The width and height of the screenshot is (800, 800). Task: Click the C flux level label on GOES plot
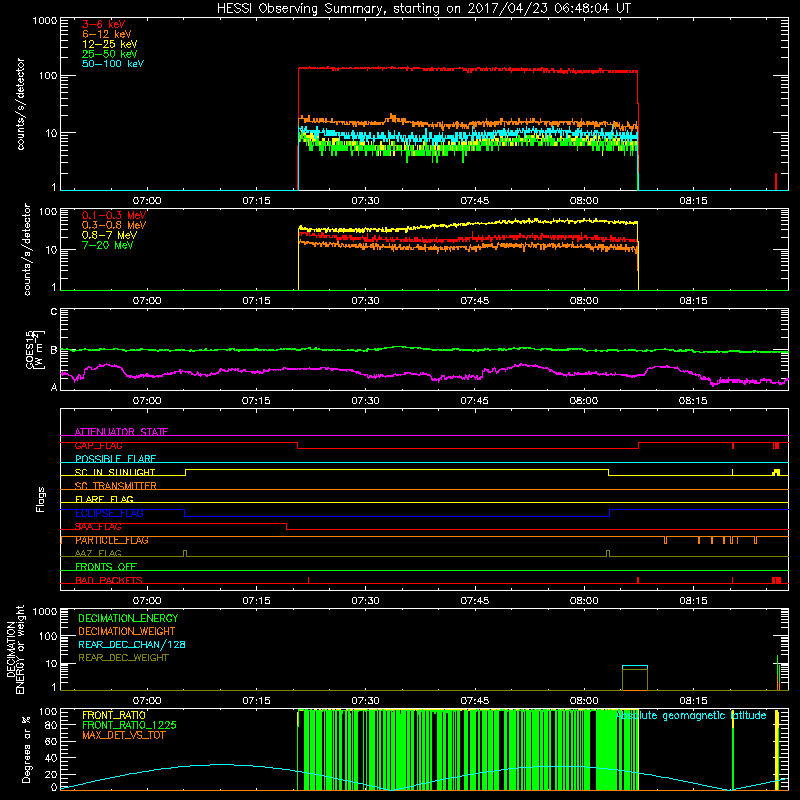[54, 312]
